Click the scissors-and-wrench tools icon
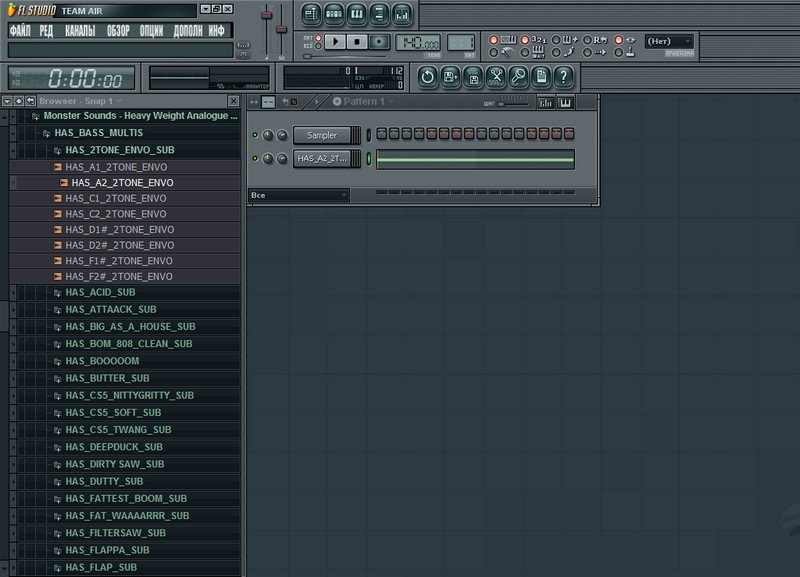This screenshot has width=800, height=577. click(495, 76)
